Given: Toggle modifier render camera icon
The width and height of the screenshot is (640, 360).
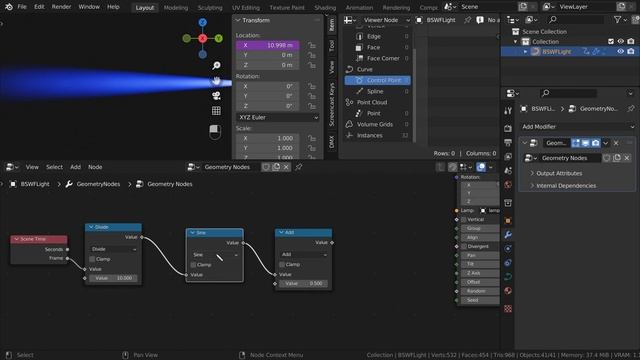Looking at the screenshot, I should coord(596,143).
